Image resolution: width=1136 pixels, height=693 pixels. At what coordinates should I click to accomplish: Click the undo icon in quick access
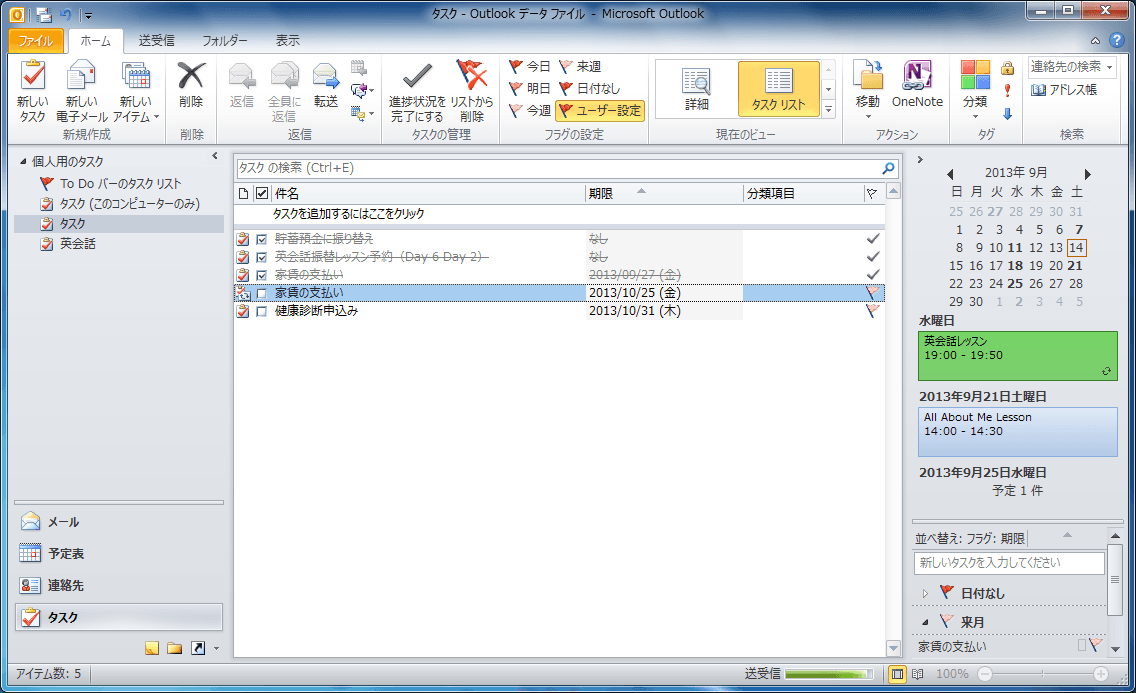pos(66,14)
